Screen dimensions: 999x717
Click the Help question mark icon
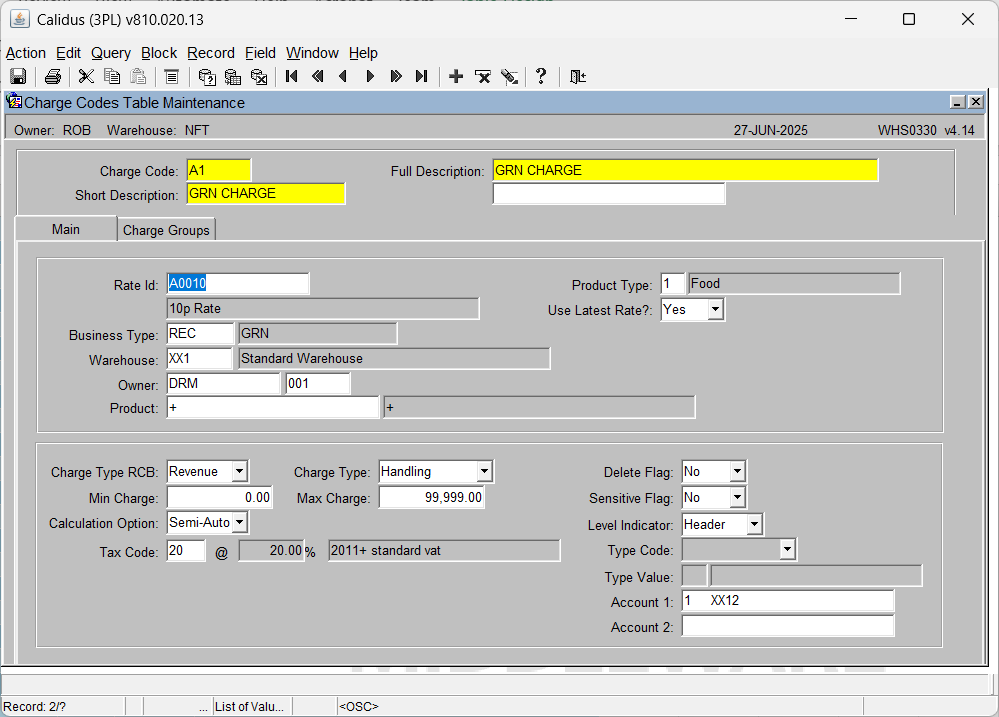(x=541, y=76)
